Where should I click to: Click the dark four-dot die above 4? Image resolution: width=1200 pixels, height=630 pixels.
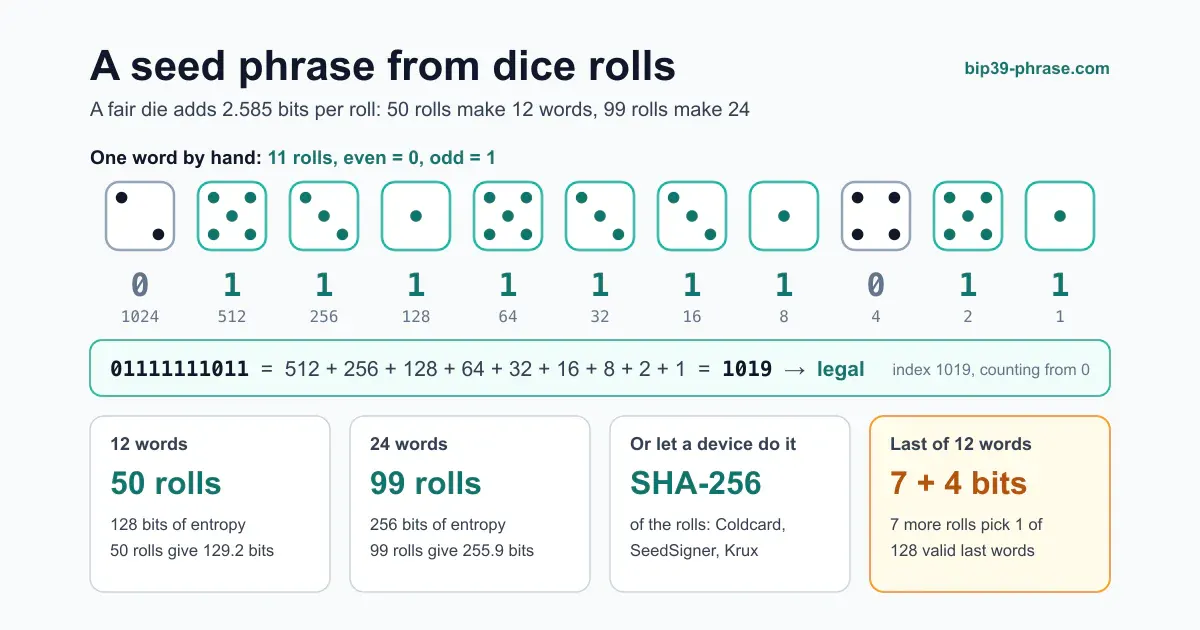[876, 216]
